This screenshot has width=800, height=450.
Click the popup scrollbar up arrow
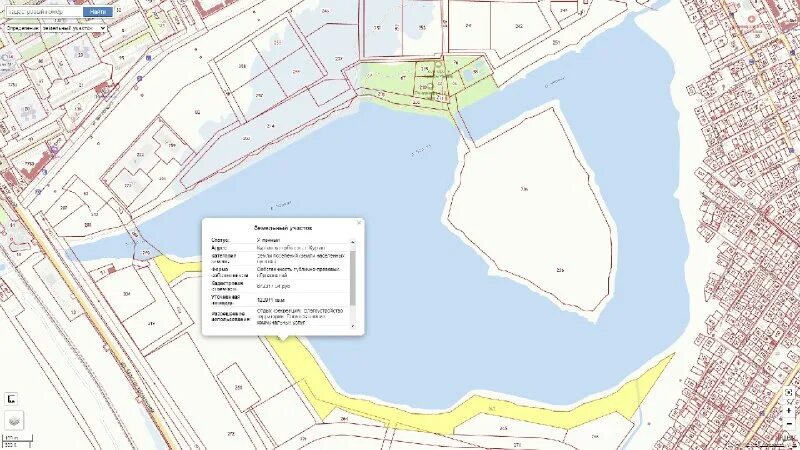(352, 242)
